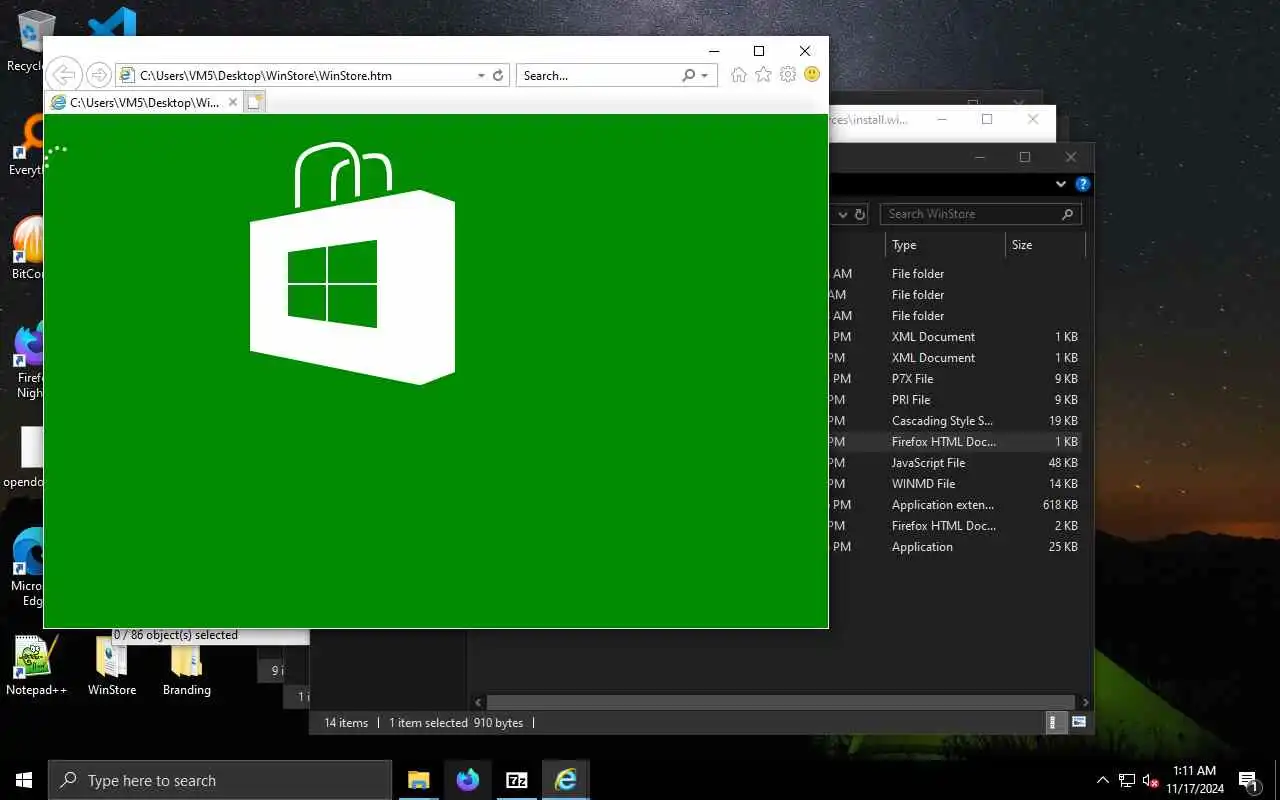Image resolution: width=1280 pixels, height=800 pixels.
Task: Refresh the File Explorer folder view
Action: (859, 214)
